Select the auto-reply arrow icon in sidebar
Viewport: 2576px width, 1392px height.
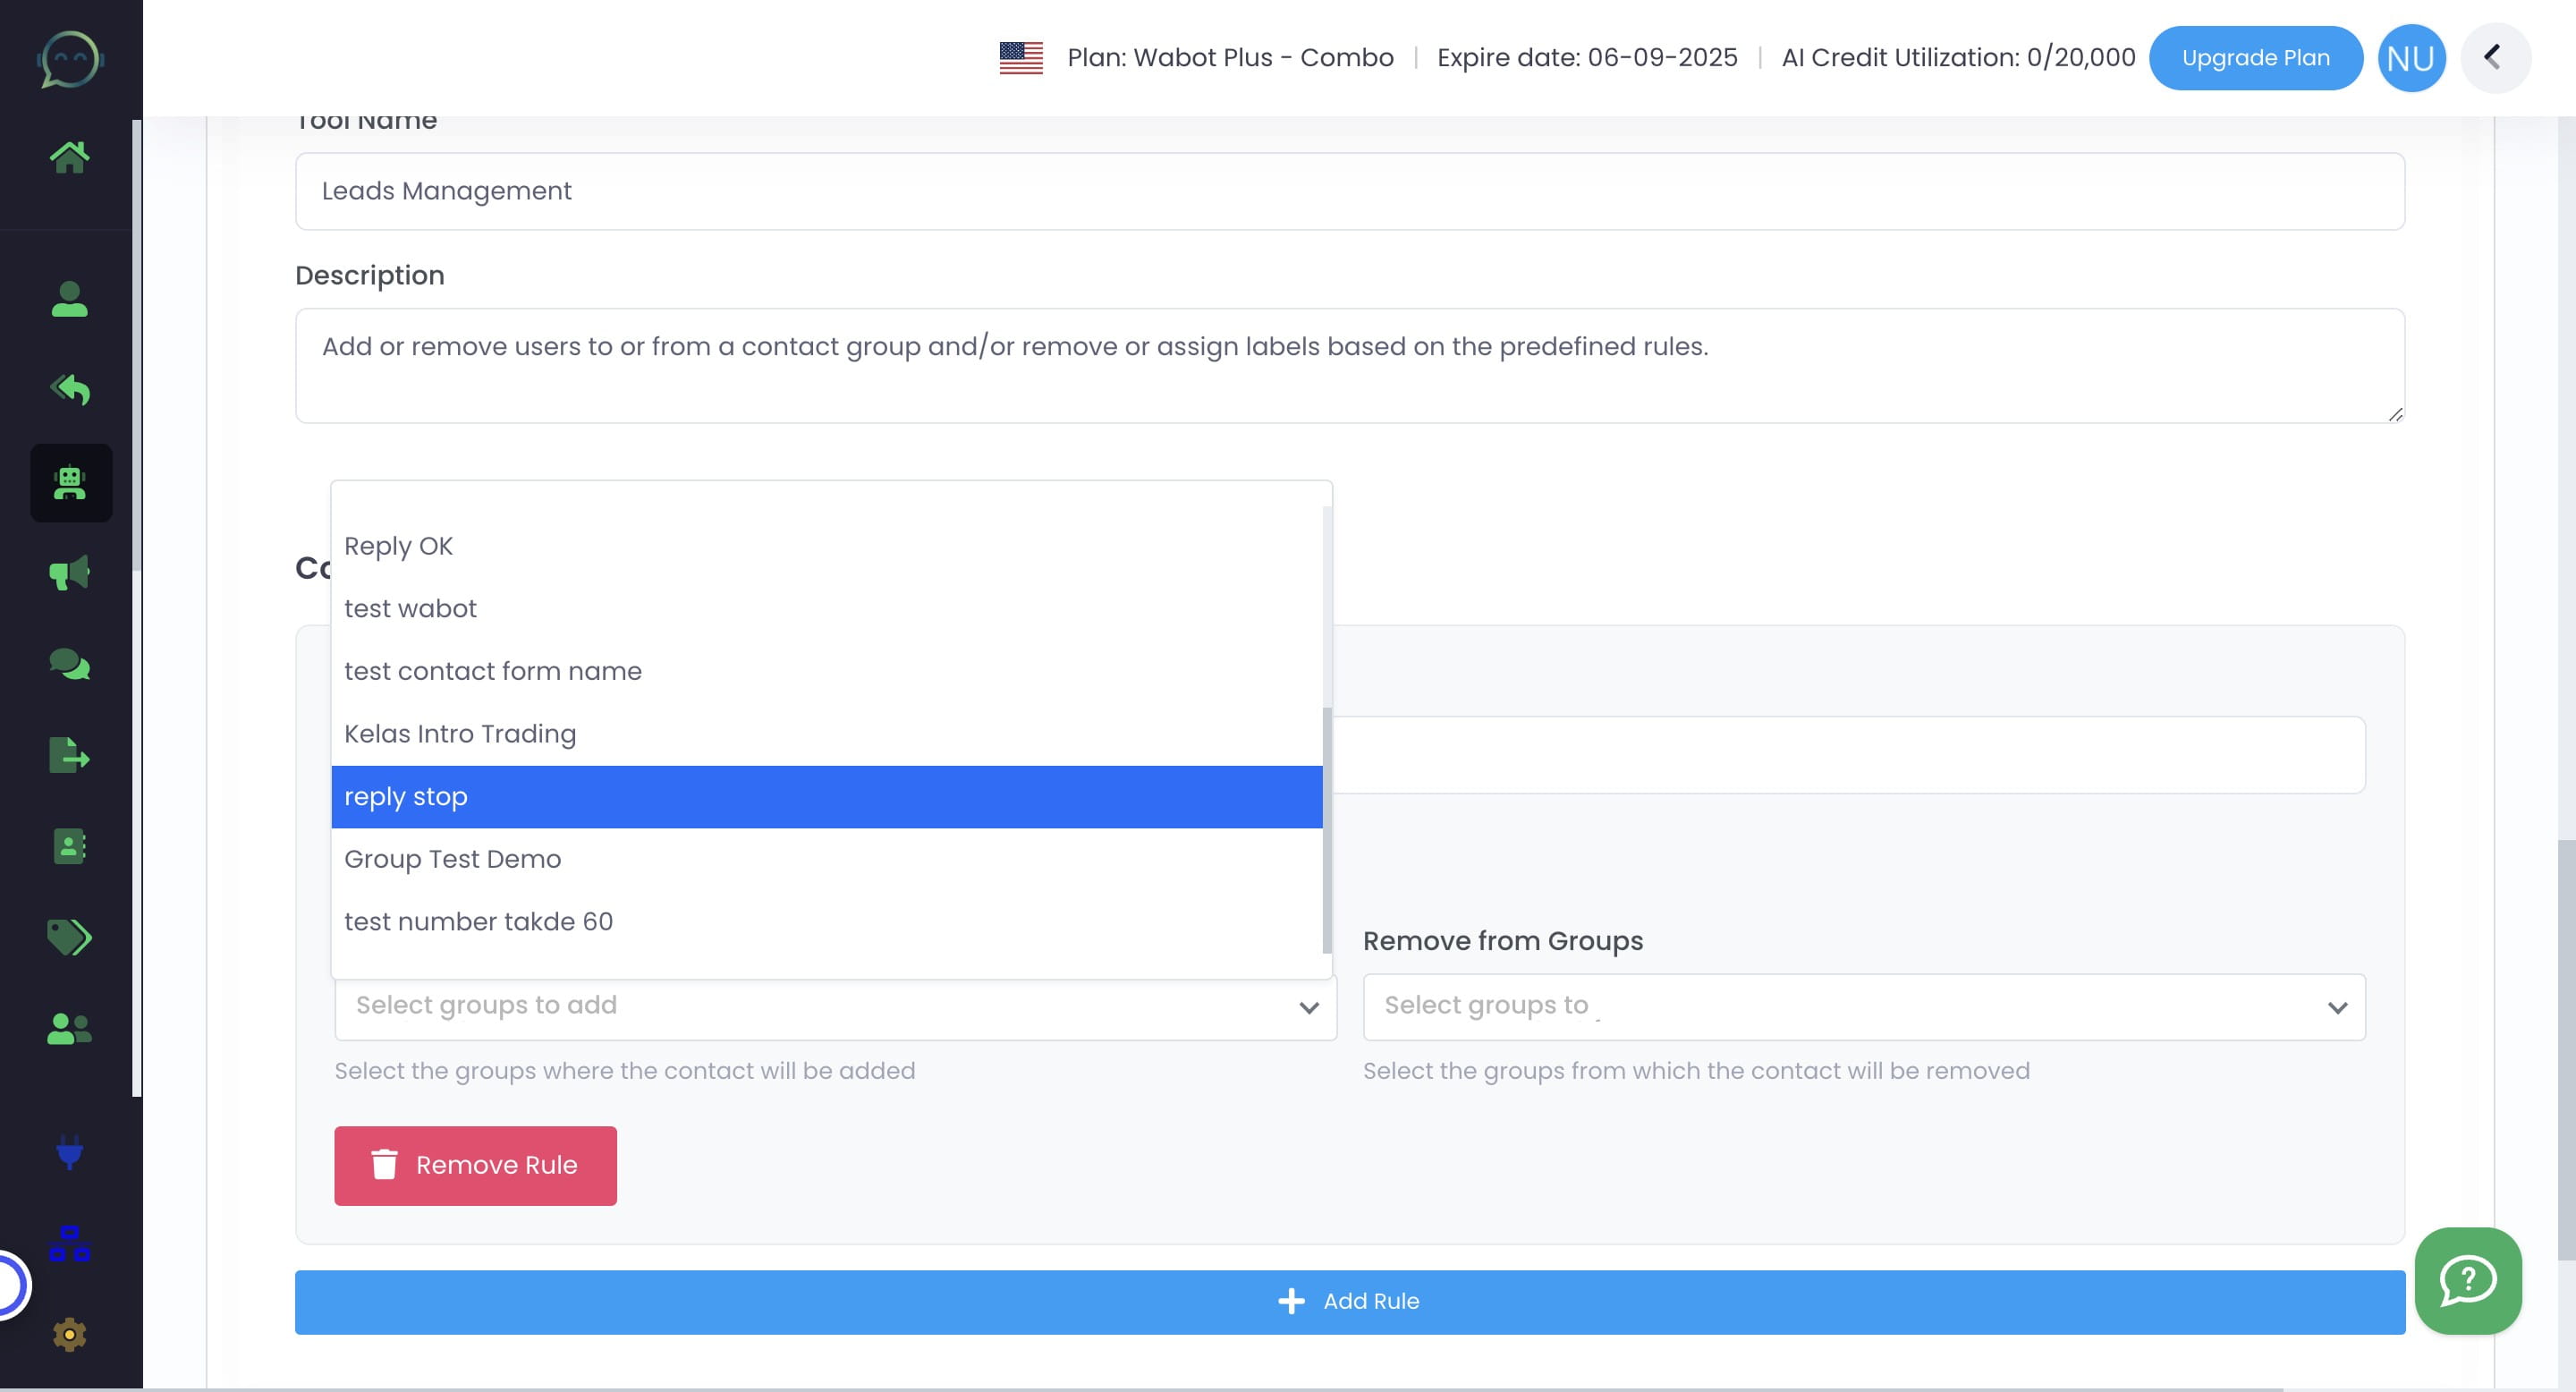tap(69, 390)
